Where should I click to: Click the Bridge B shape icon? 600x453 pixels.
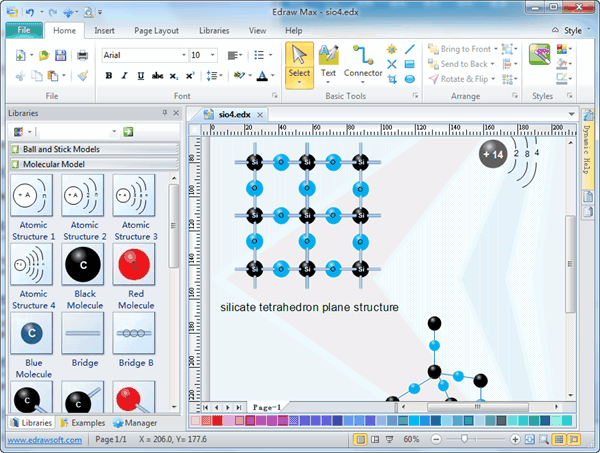(134, 335)
